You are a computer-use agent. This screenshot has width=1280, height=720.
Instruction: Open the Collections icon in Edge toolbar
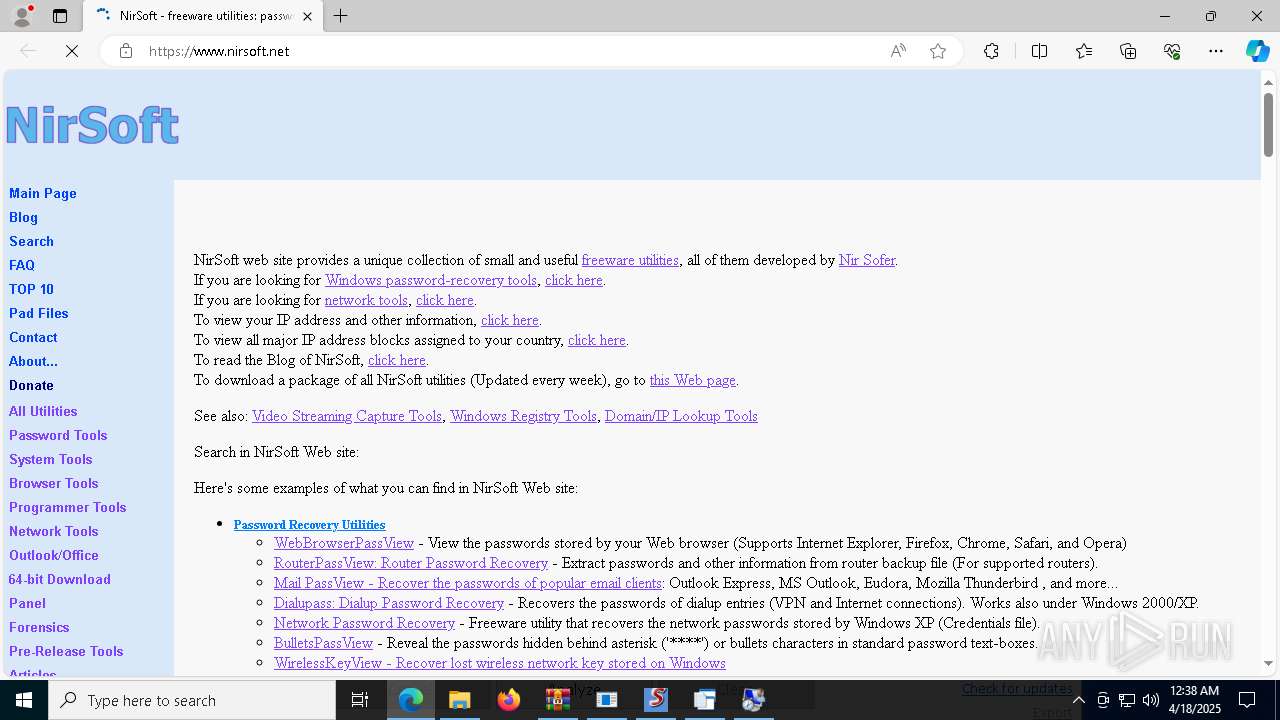tap(1128, 51)
